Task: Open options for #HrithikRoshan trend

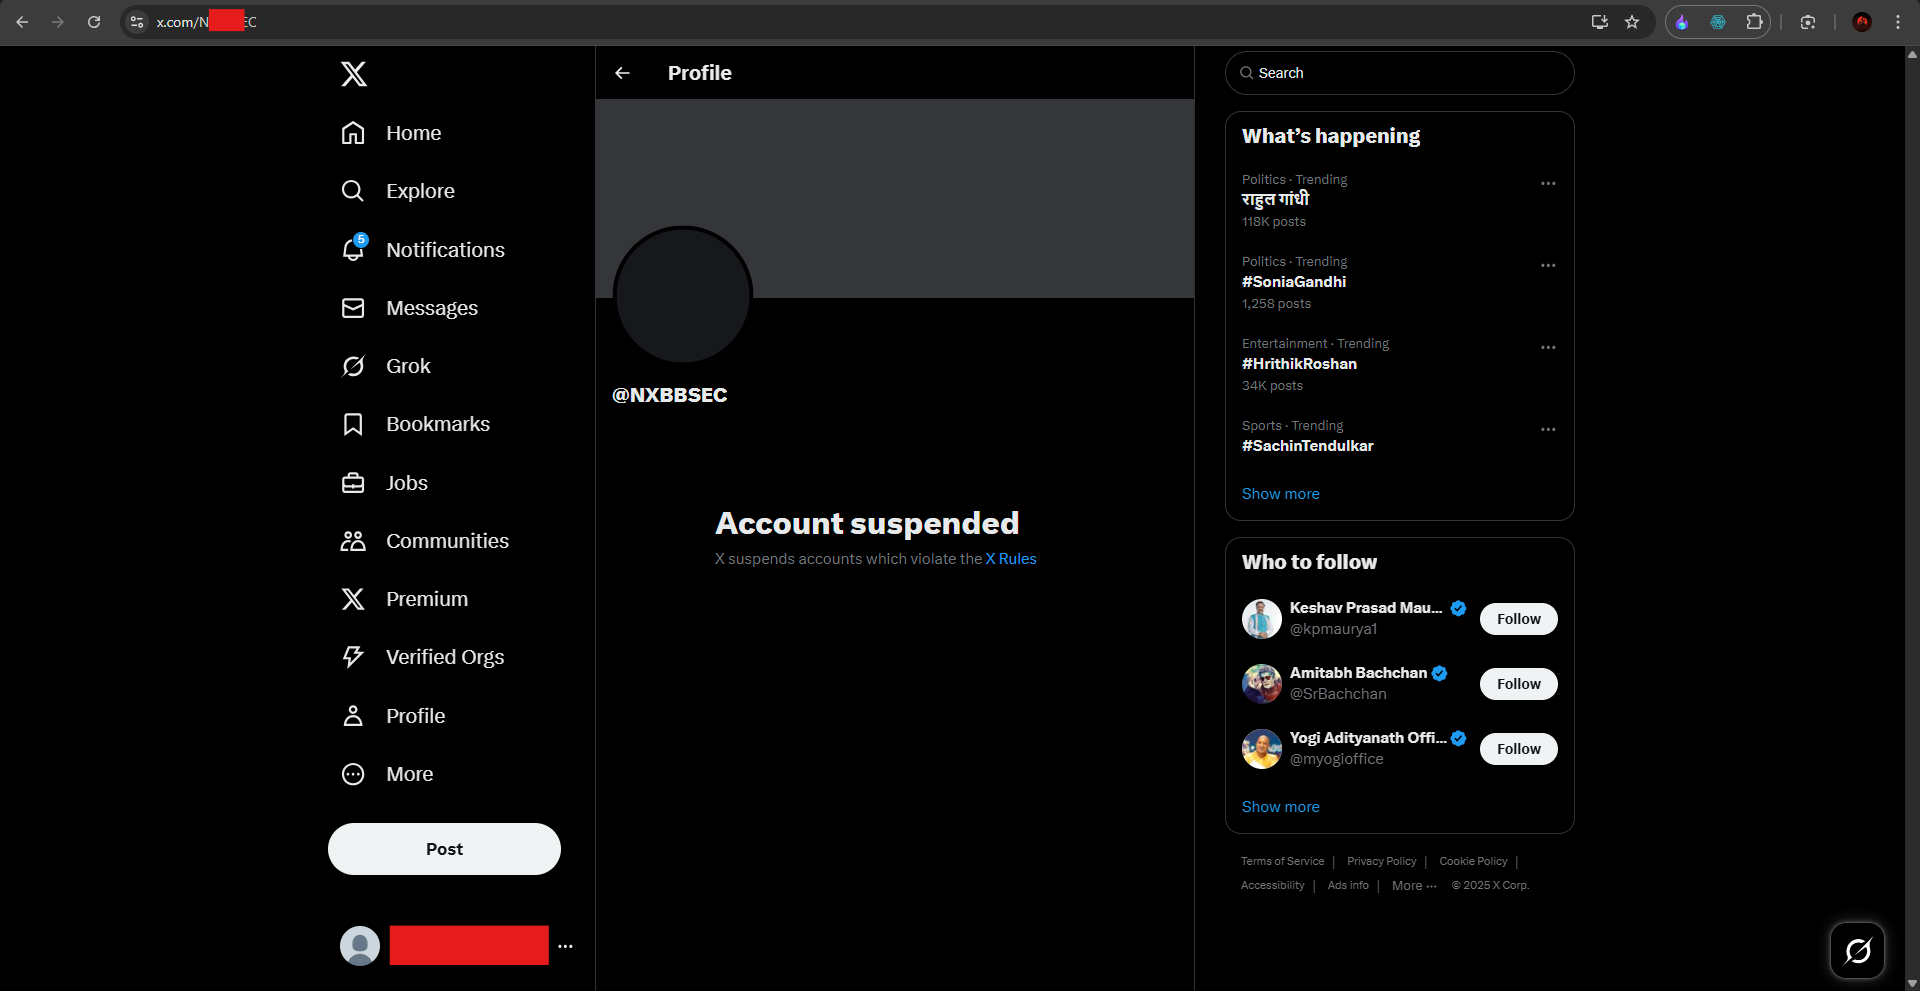Action: 1548,347
